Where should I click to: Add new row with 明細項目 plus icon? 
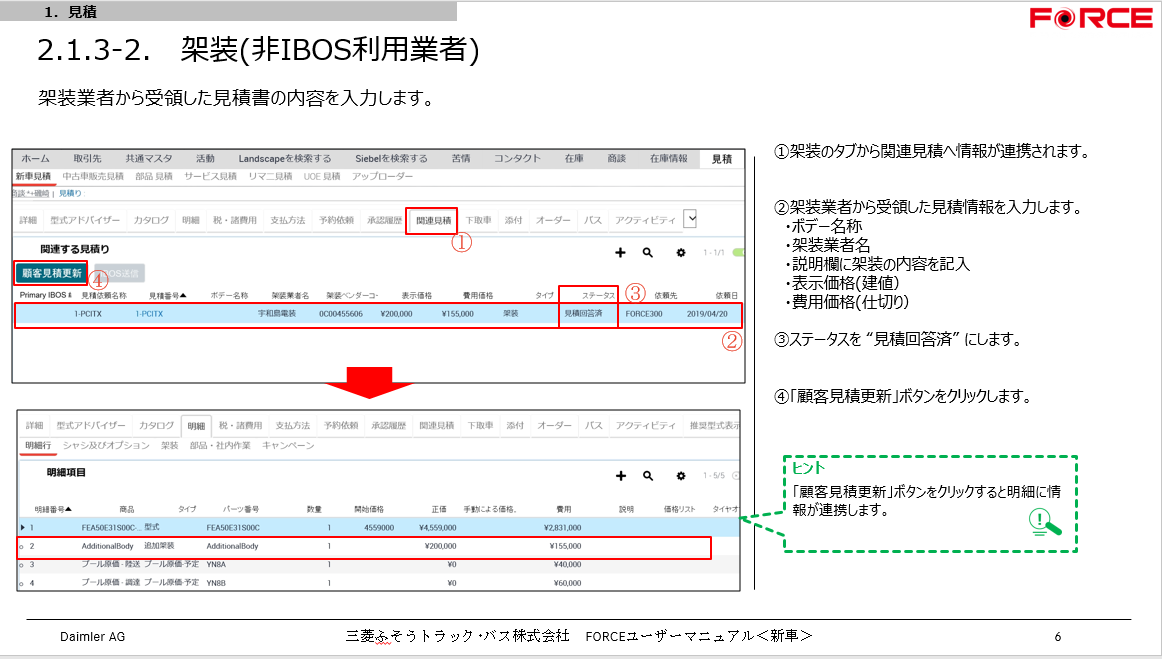pyautogui.click(x=620, y=476)
